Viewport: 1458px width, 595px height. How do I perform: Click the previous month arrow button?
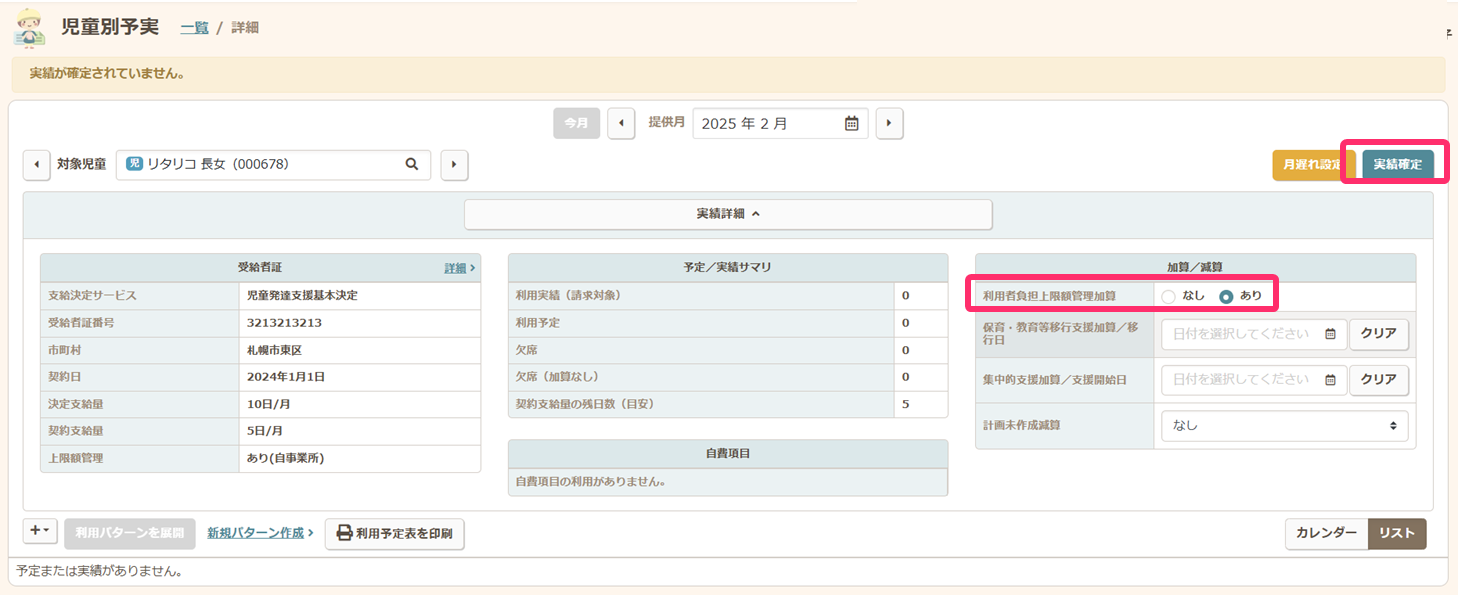point(621,123)
